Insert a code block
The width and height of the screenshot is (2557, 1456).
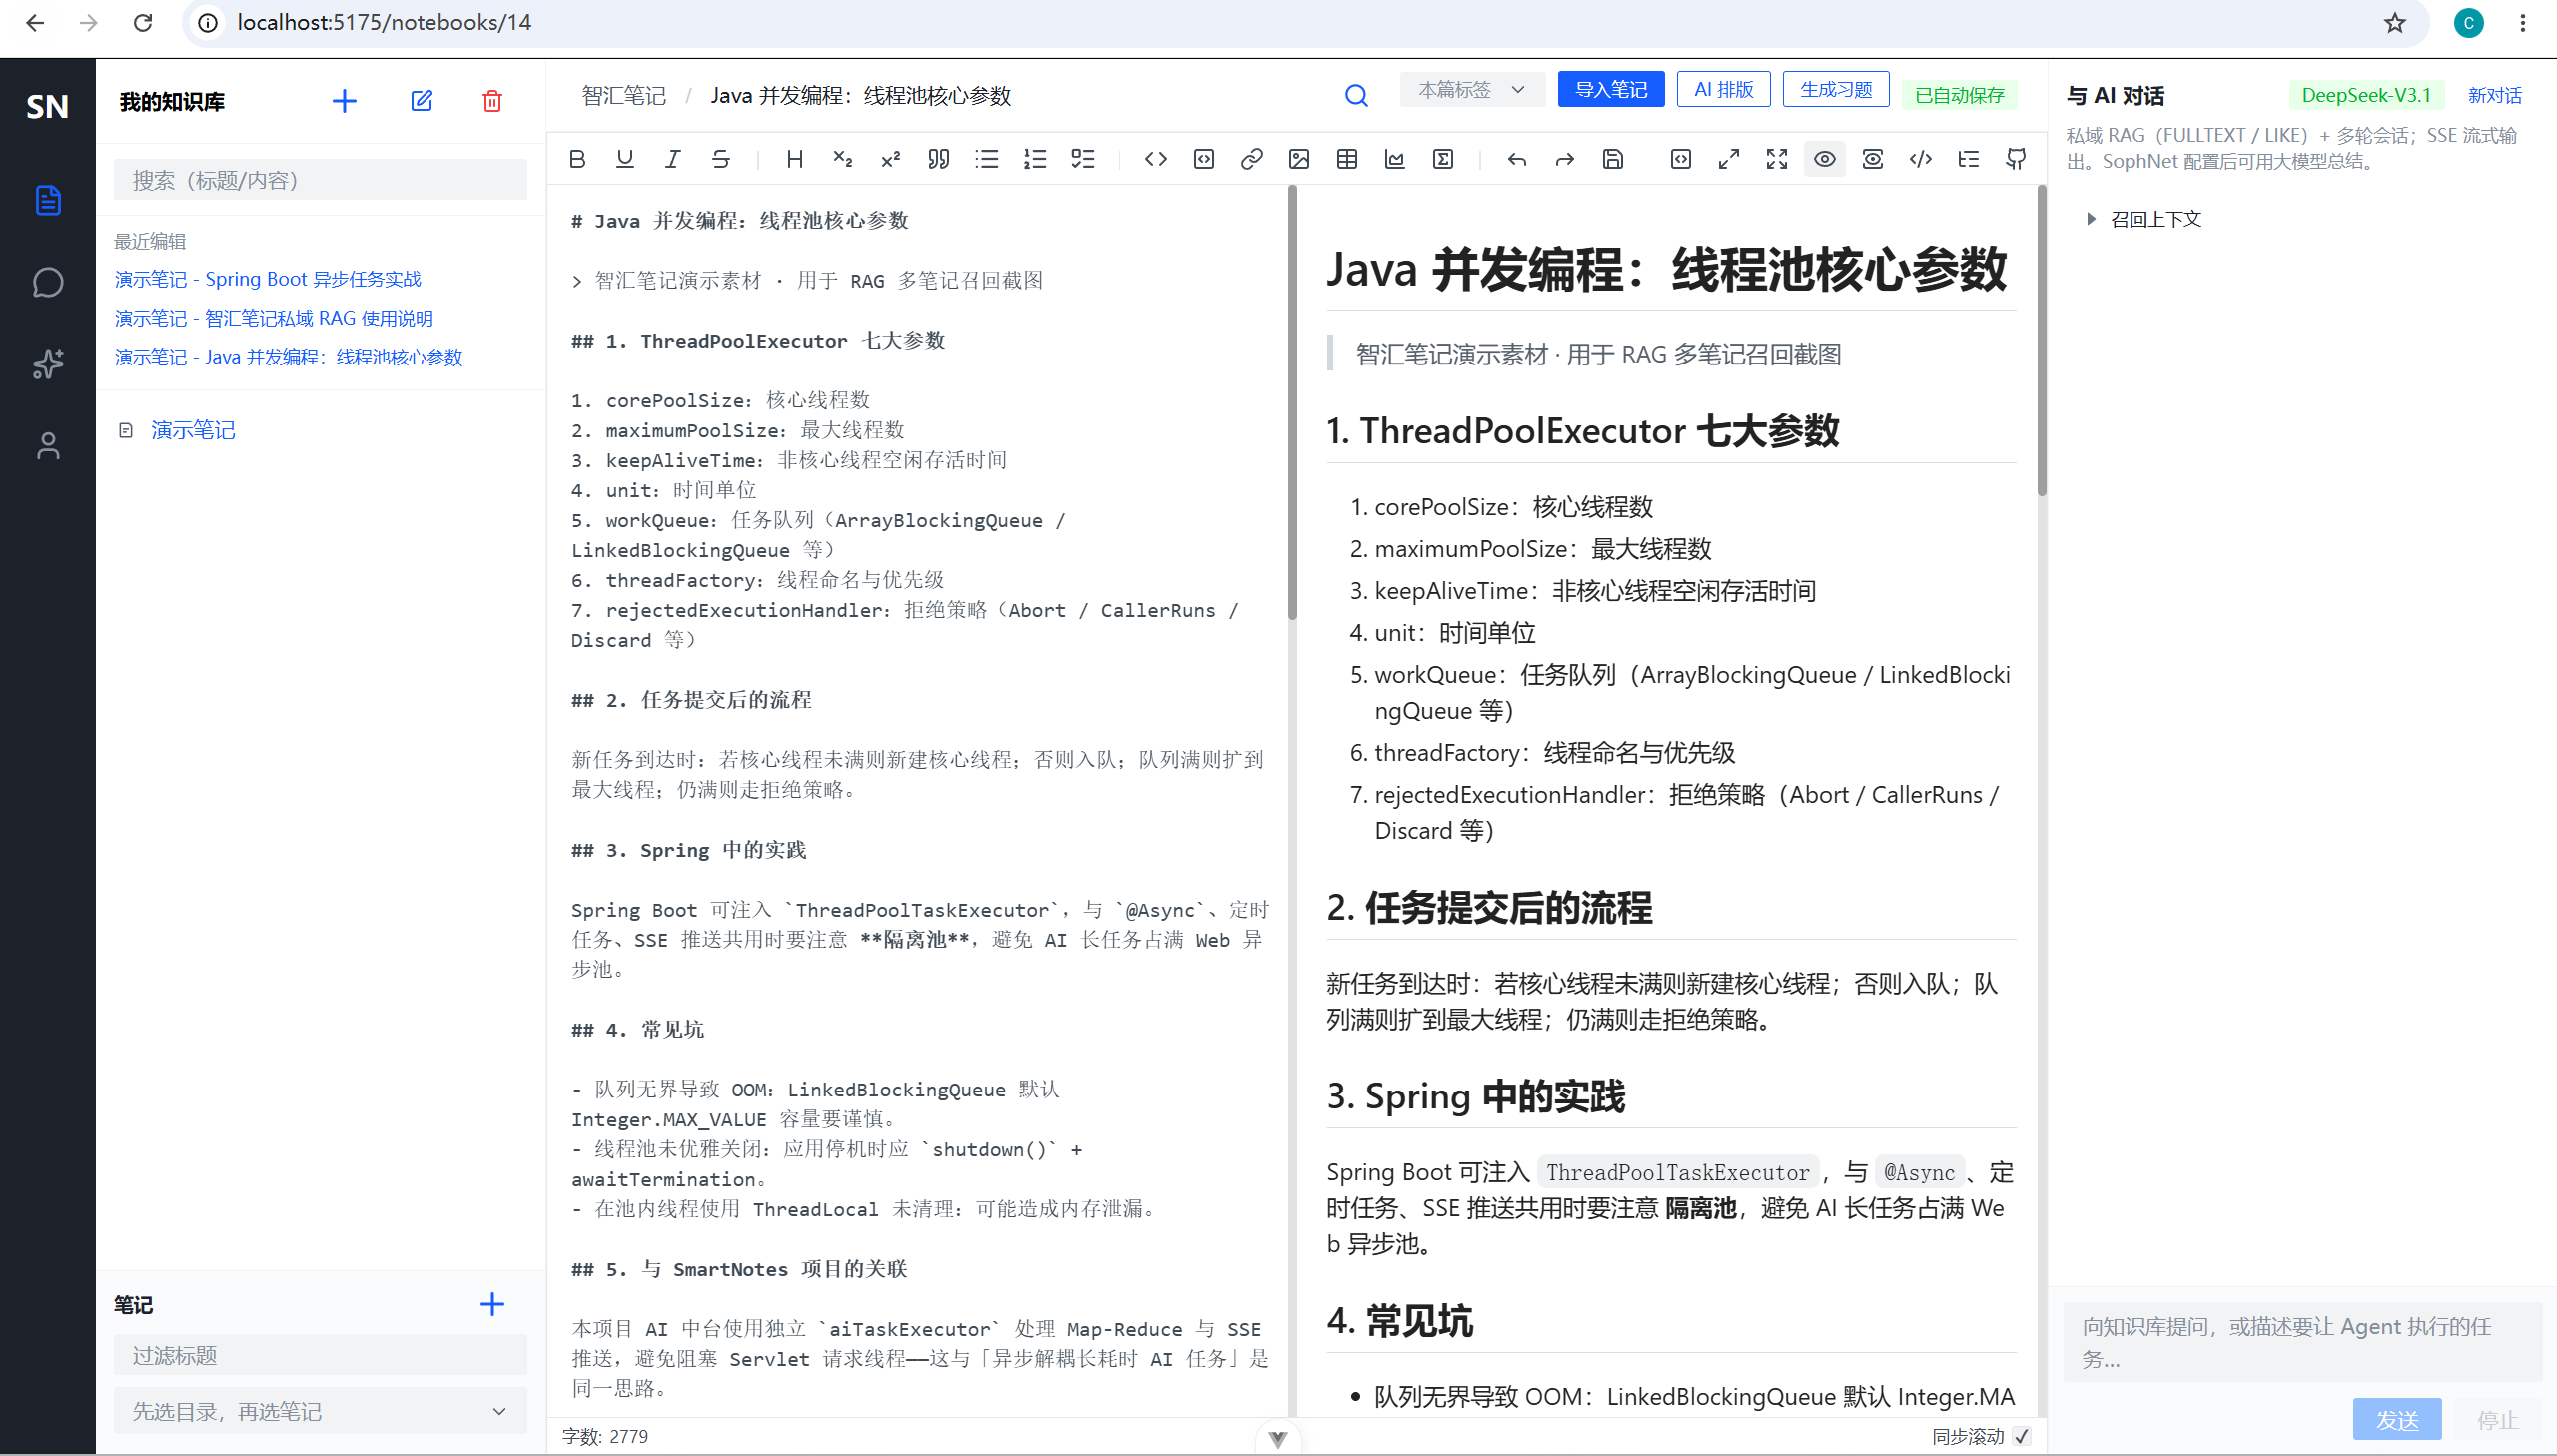tap(1204, 159)
